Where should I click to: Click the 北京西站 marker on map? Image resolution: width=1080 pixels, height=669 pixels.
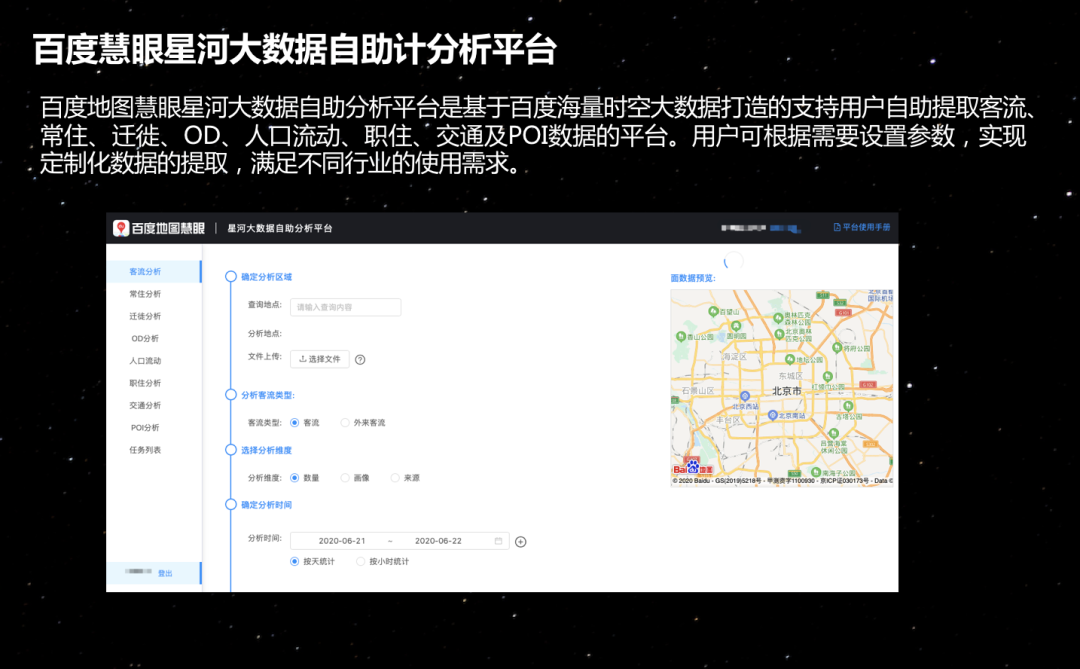click(745, 396)
